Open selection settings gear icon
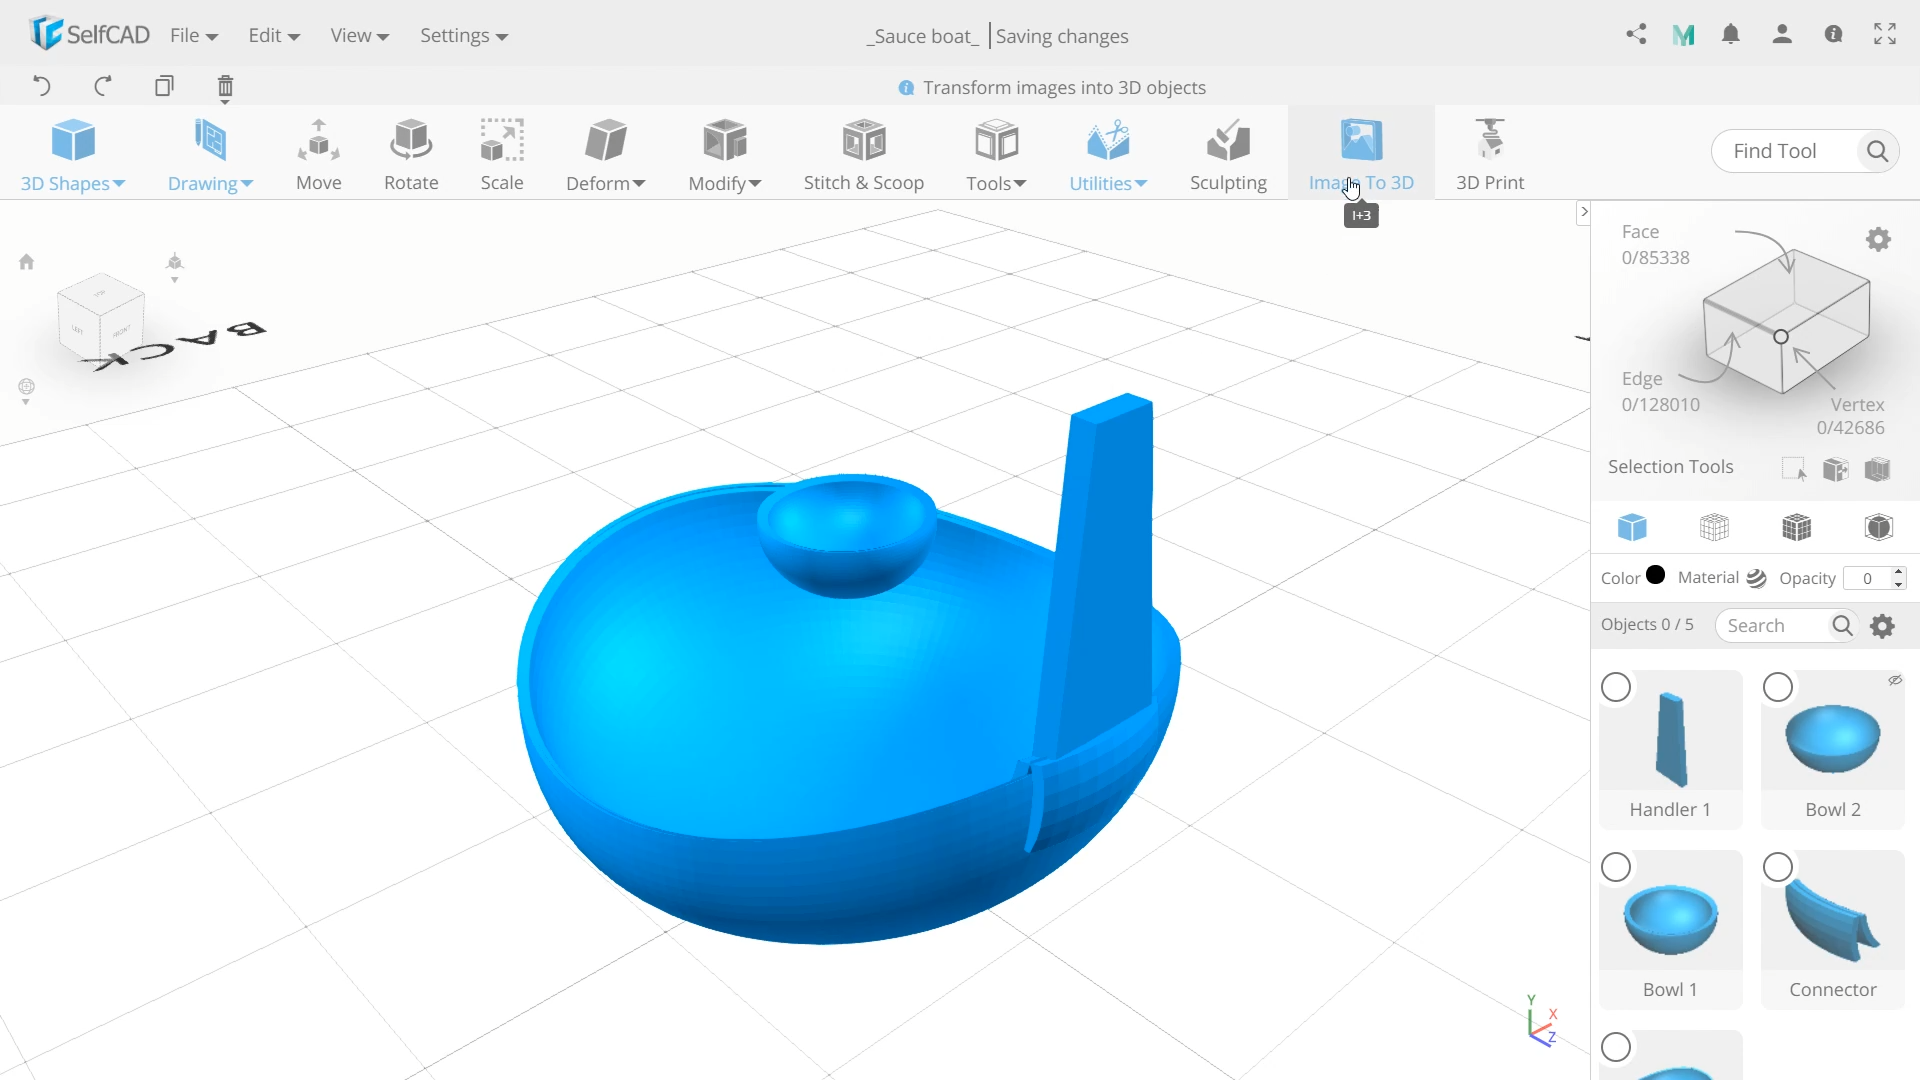This screenshot has width=1920, height=1080. coord(1878,240)
